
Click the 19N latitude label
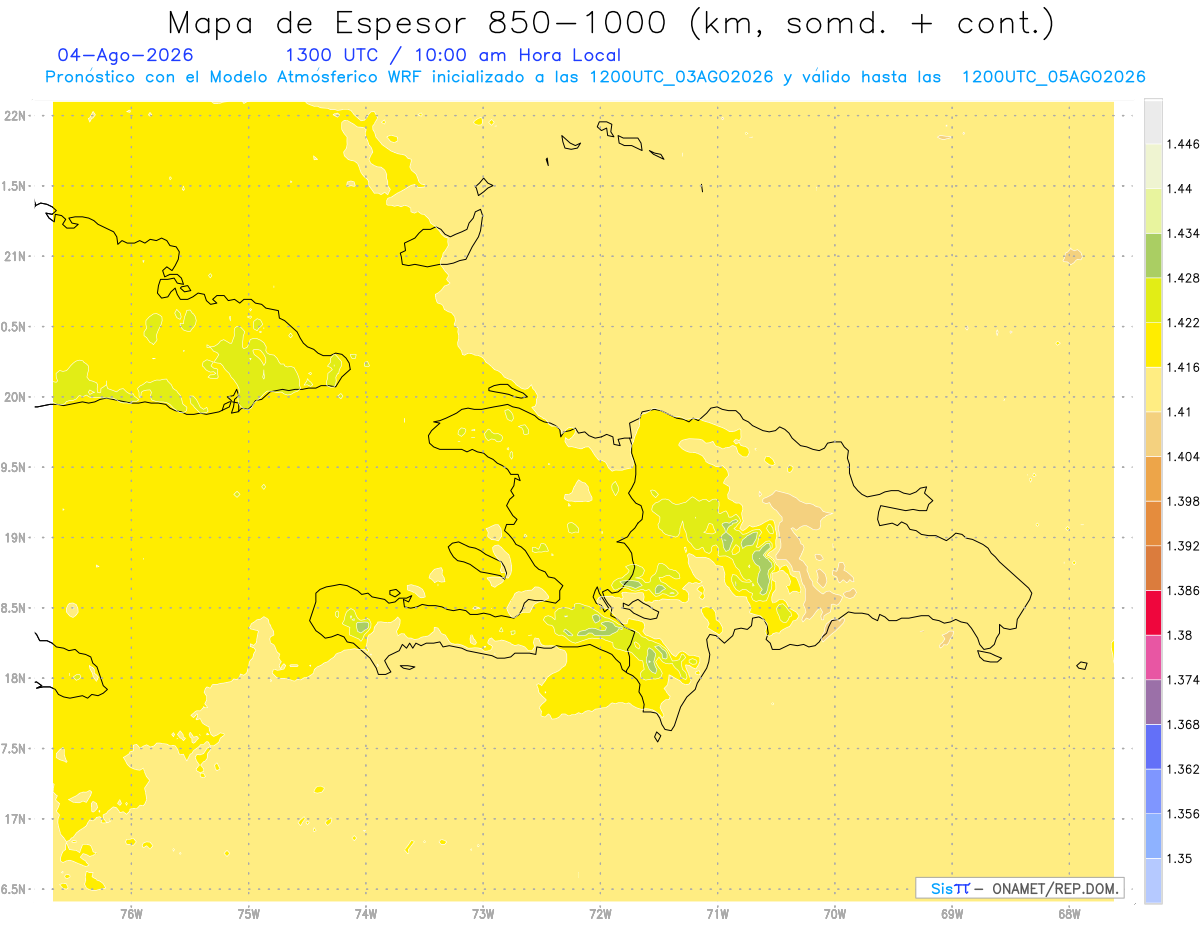[15, 538]
